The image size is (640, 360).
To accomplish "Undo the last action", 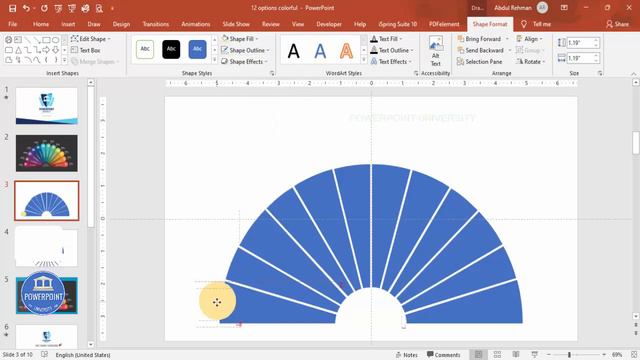I will pyautogui.click(x=26, y=8).
